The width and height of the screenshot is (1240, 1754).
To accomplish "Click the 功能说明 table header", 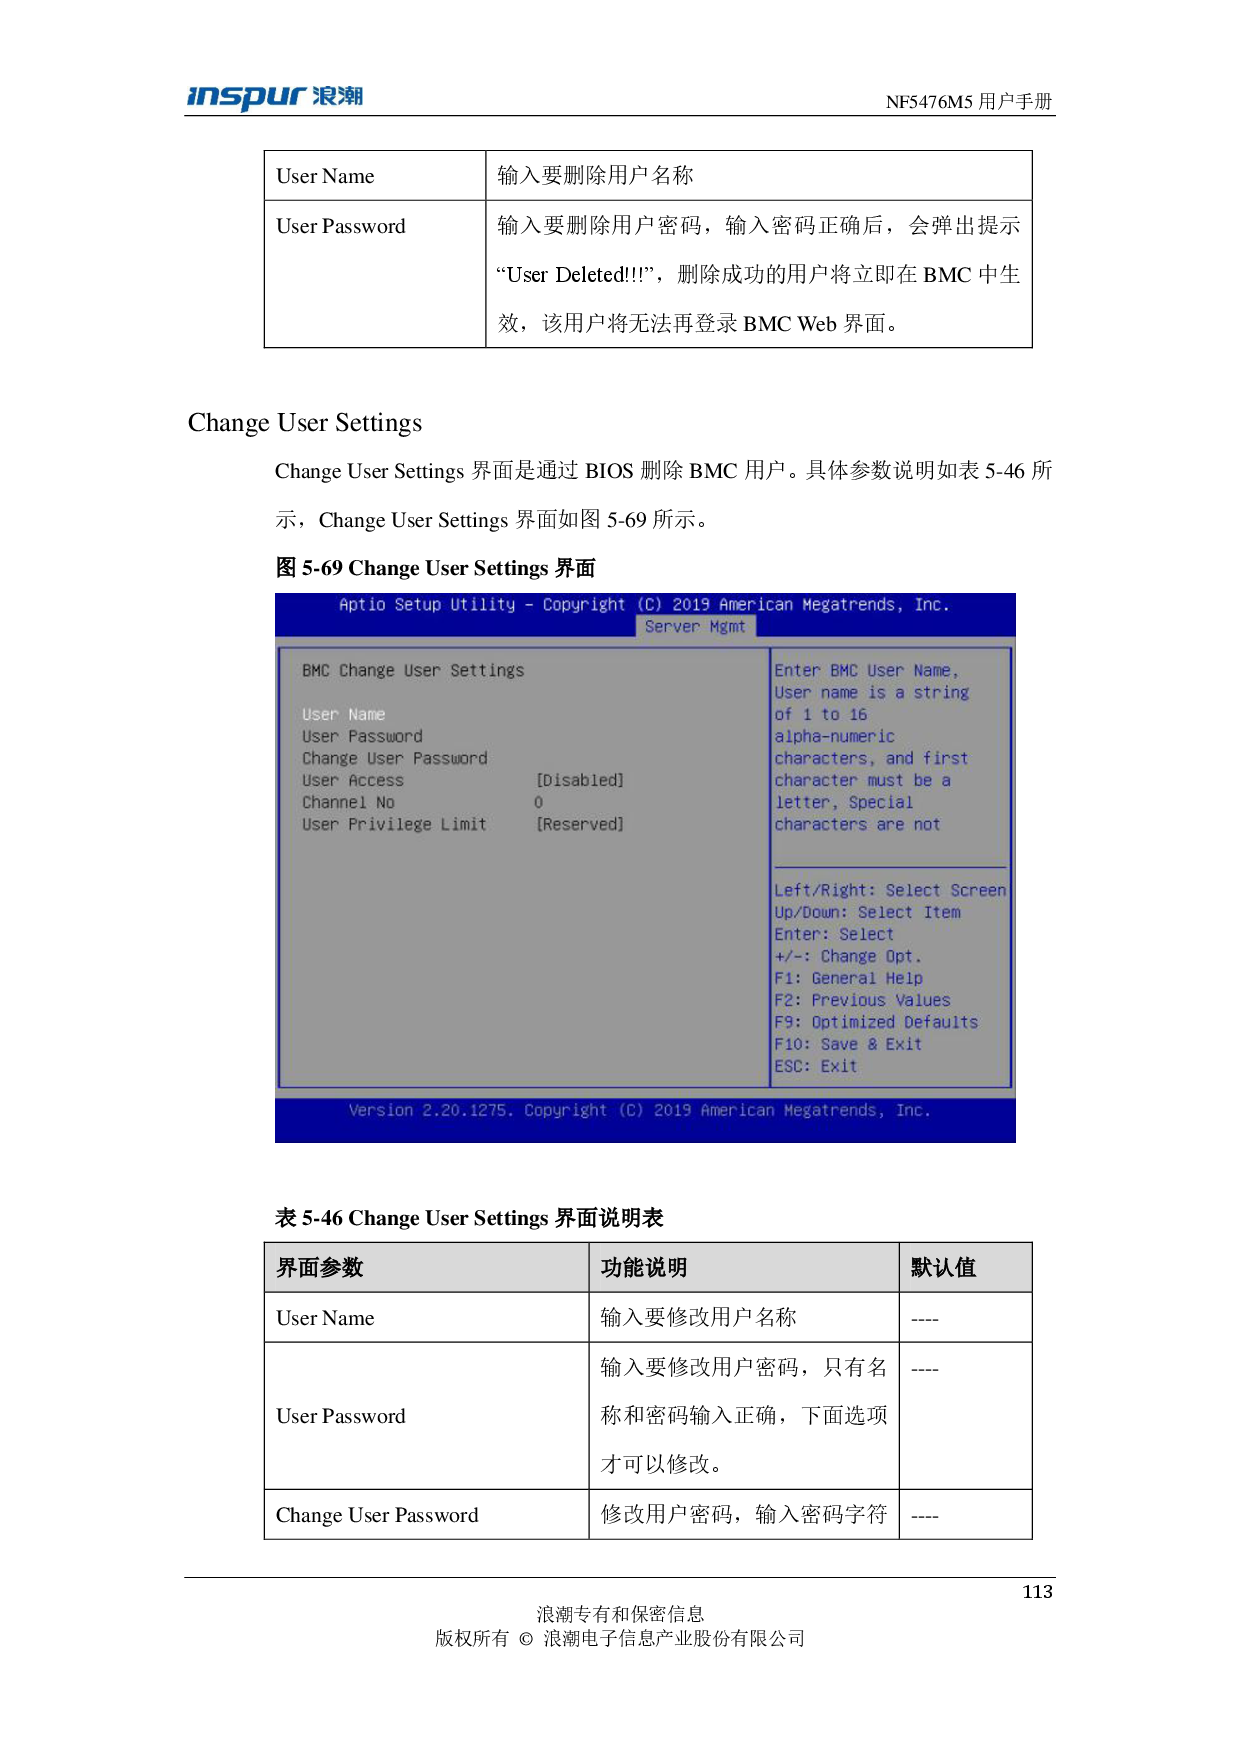I will [x=644, y=1268].
